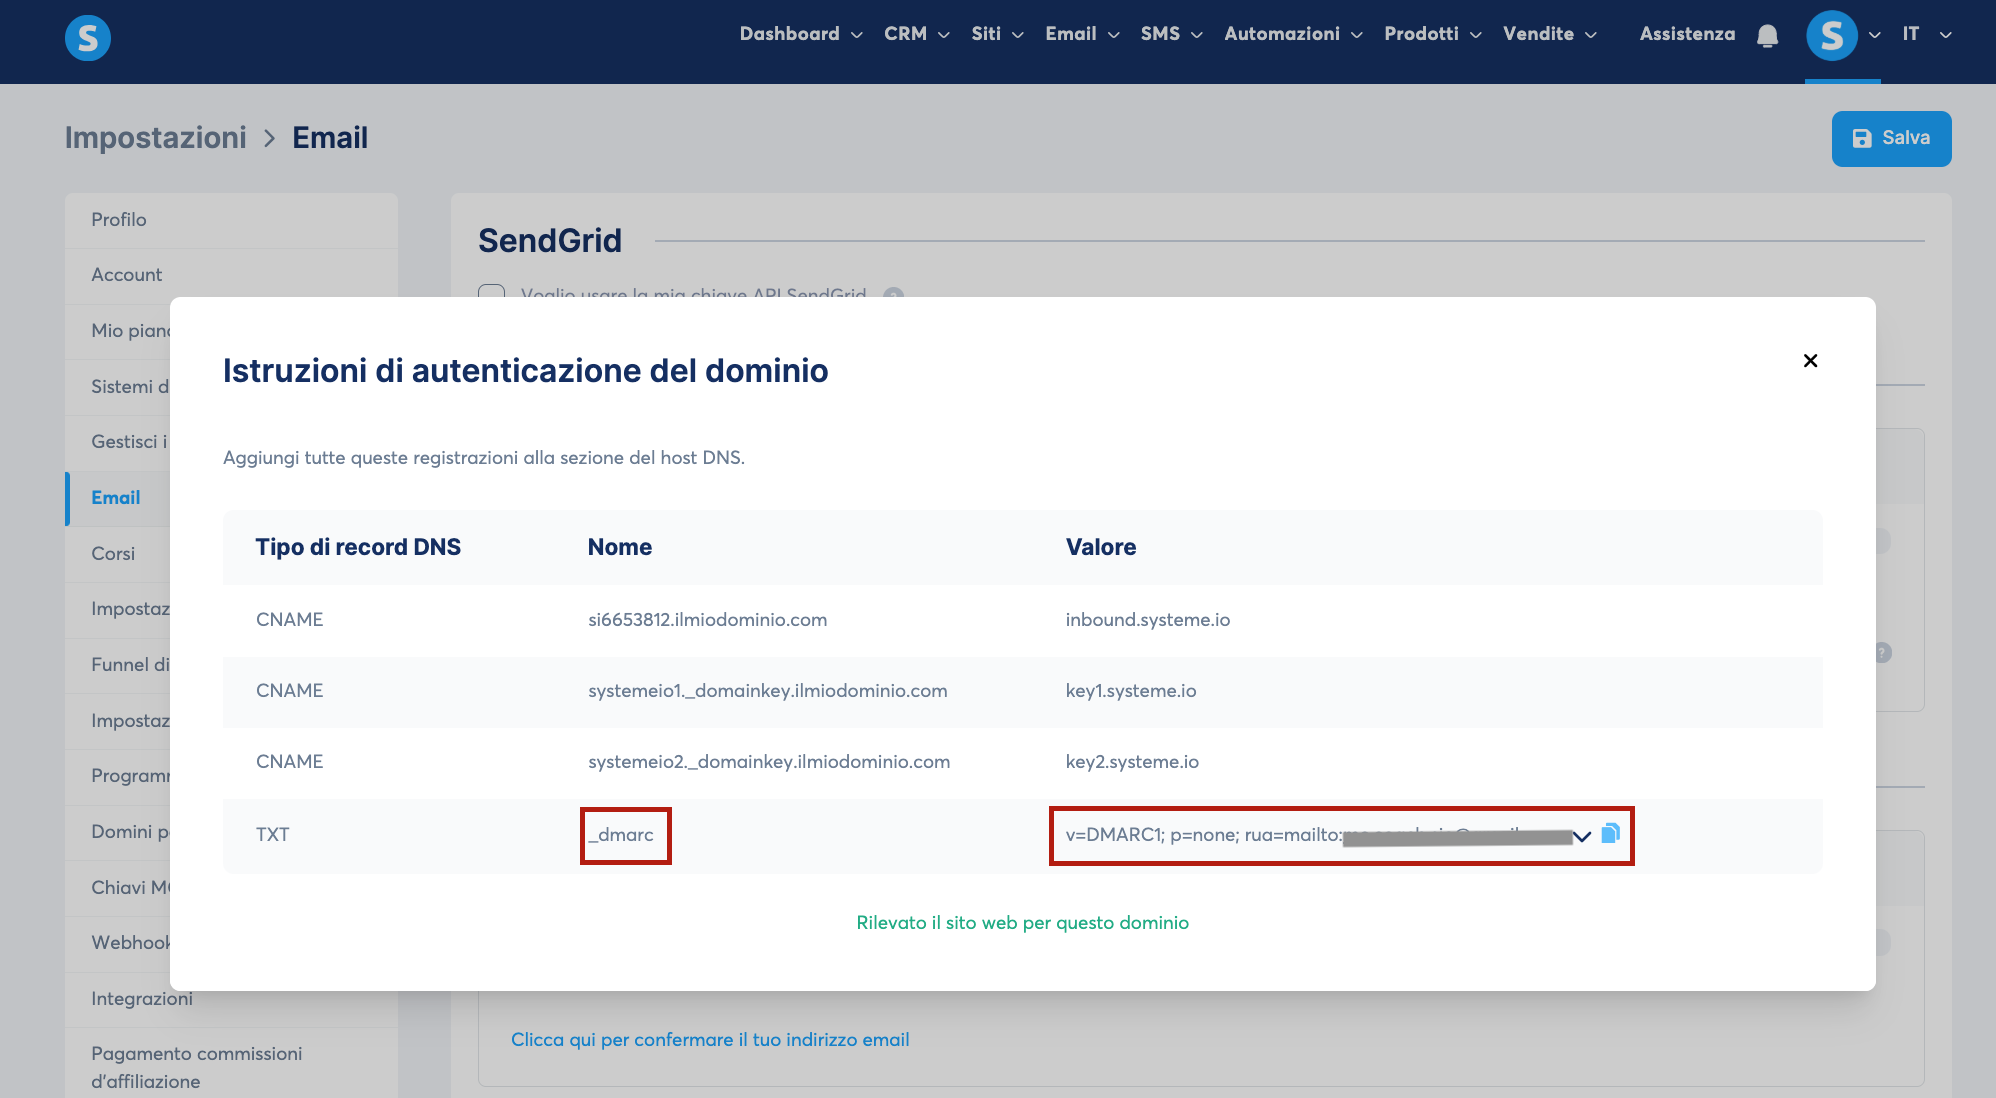
Task: Select the key1.systeme.io value
Action: point(1130,691)
